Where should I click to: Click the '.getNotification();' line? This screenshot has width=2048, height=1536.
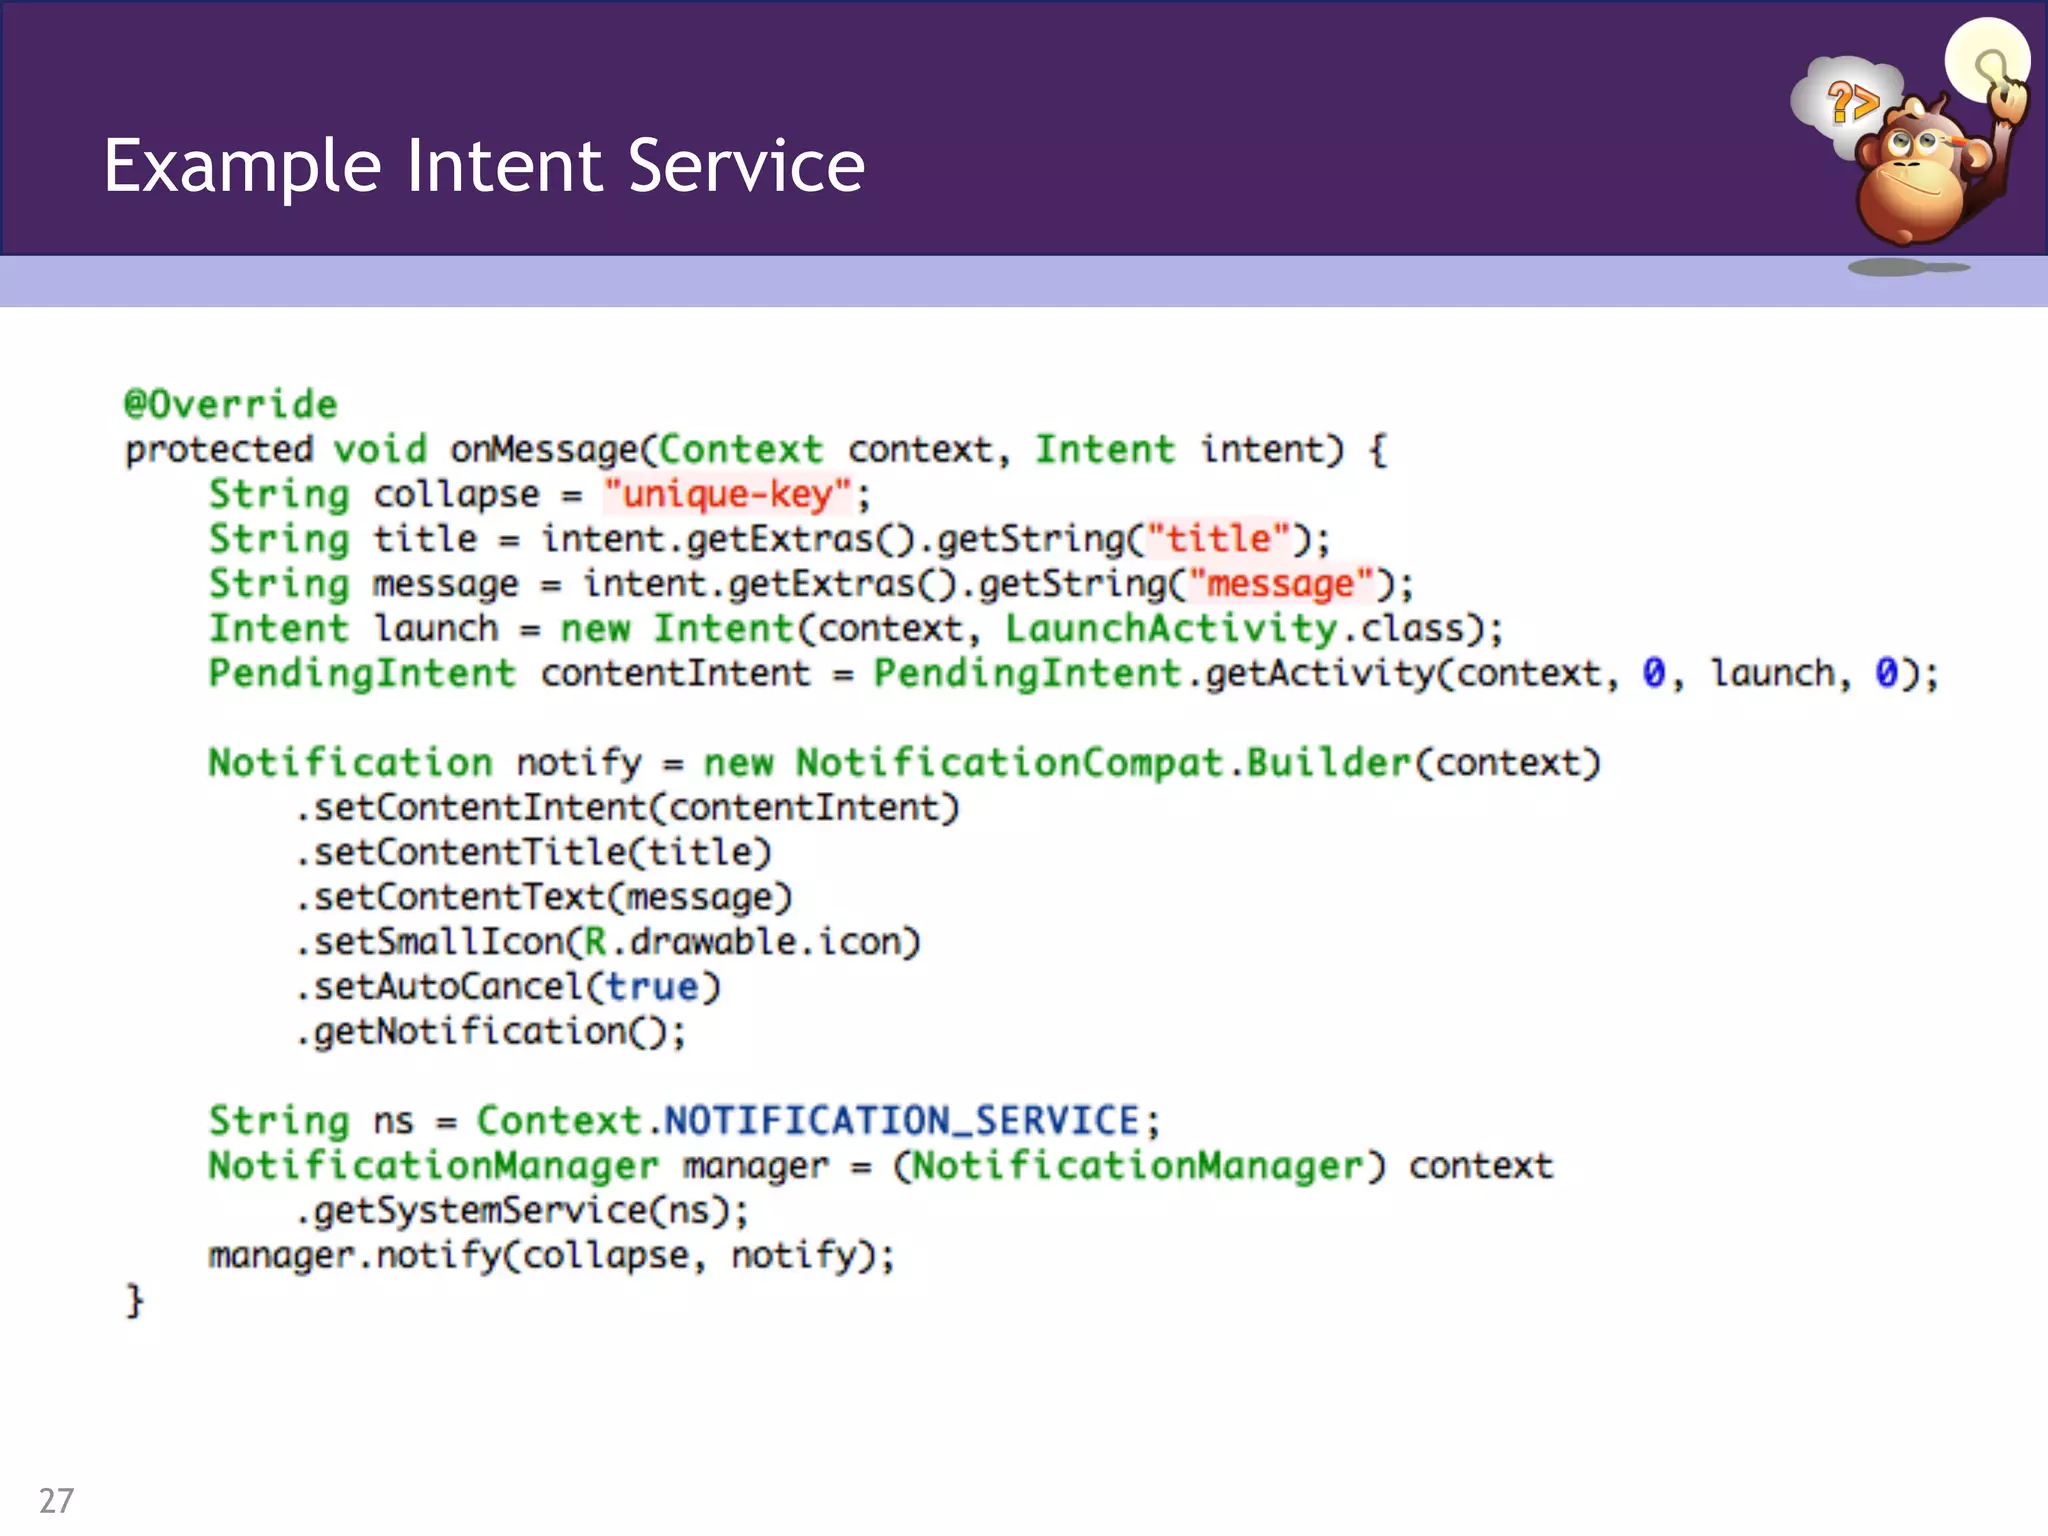492,1032
